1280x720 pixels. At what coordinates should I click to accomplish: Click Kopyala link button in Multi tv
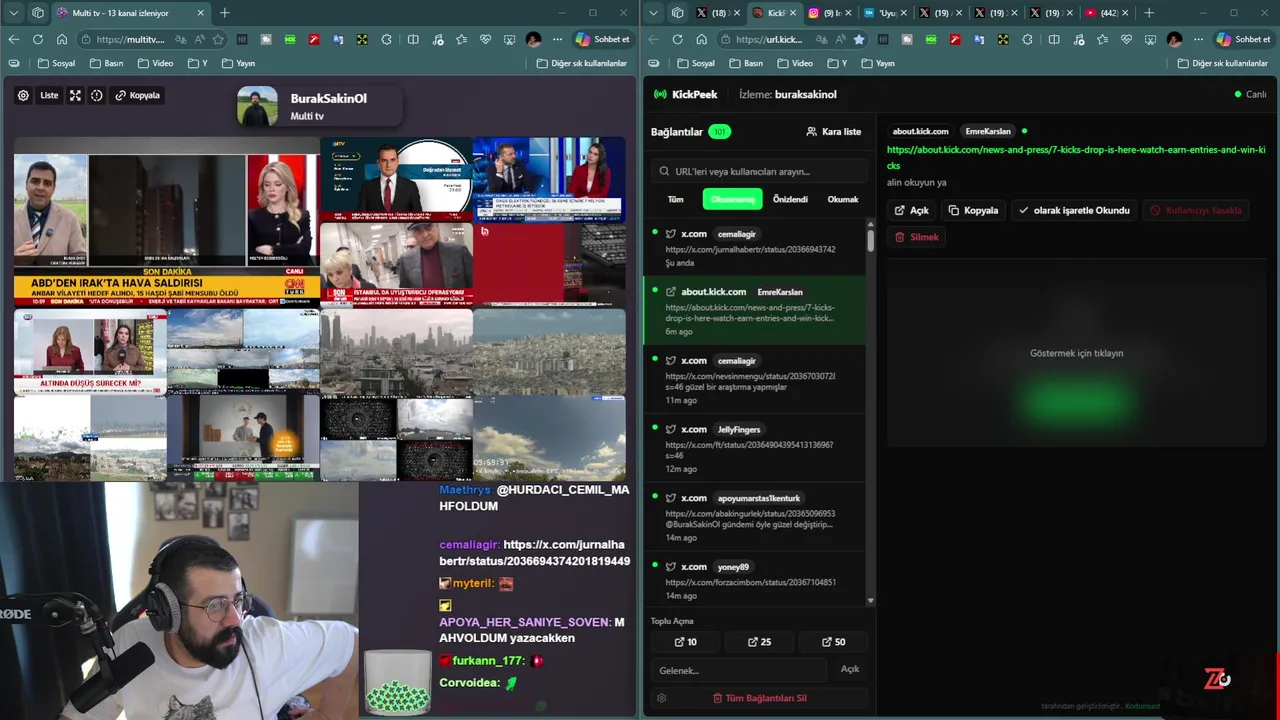click(x=138, y=96)
